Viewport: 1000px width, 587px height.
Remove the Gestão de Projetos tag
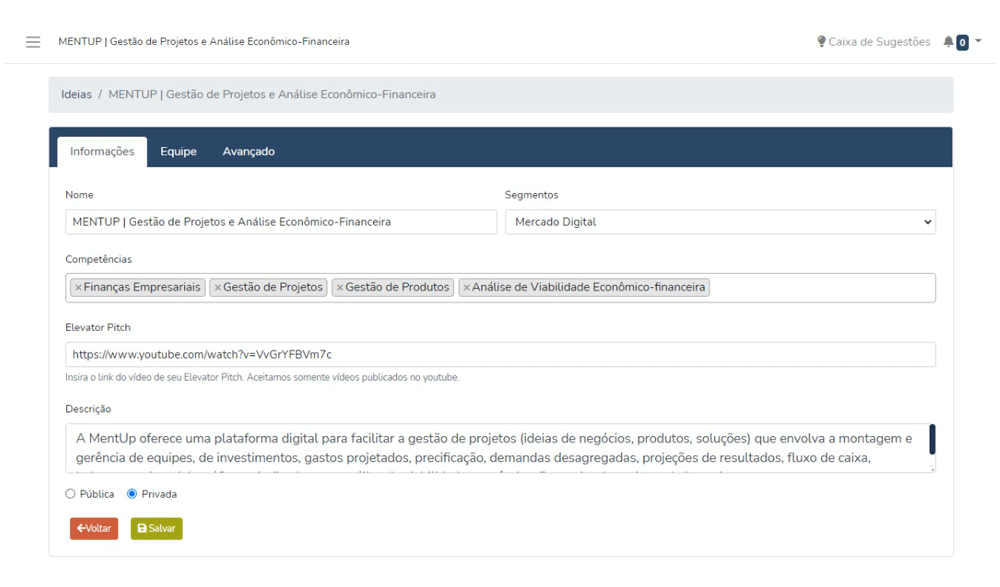[217, 288]
